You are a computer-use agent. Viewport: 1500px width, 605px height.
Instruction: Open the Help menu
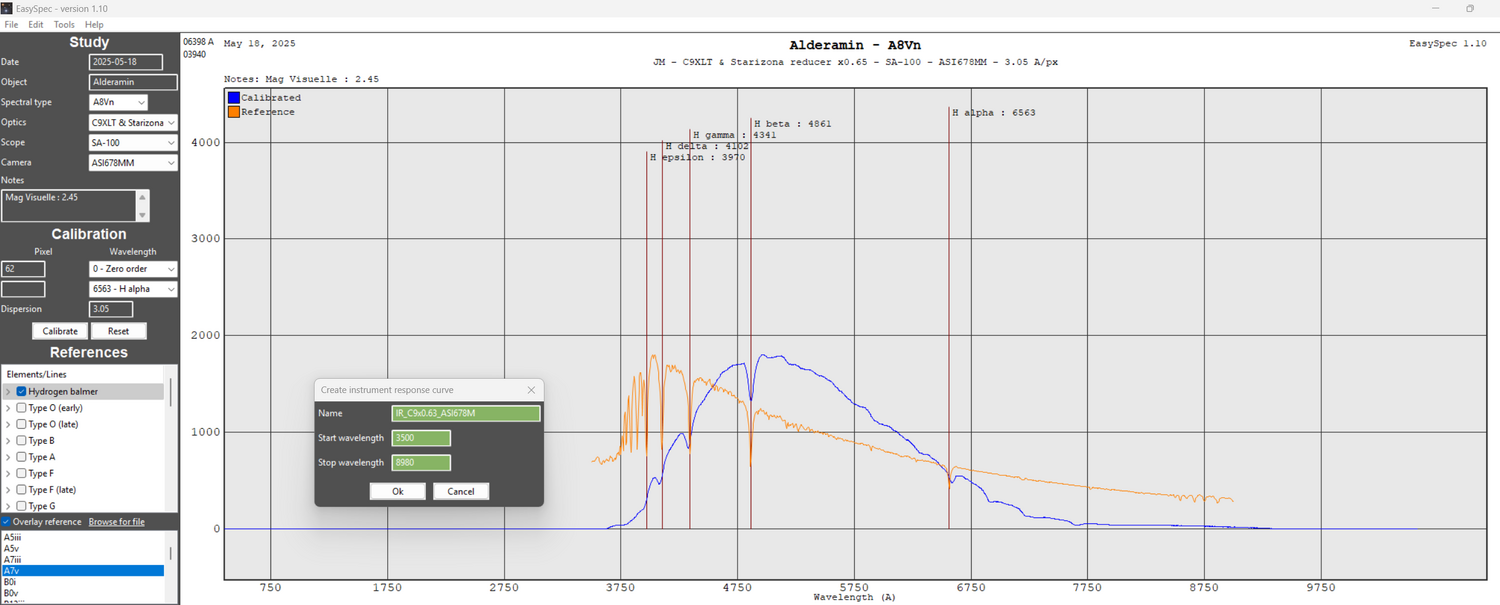pos(94,24)
